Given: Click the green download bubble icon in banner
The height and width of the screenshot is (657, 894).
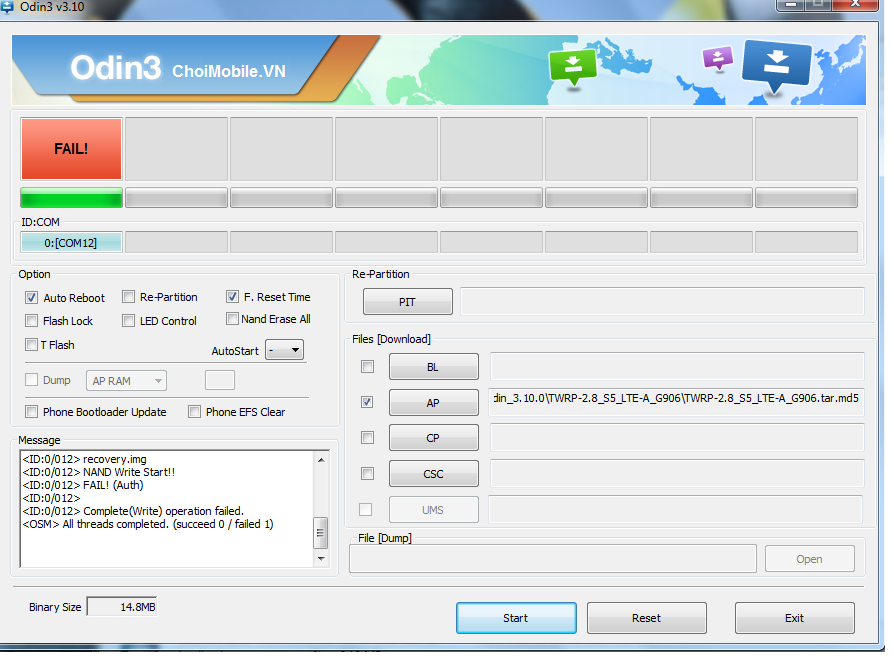Looking at the screenshot, I should point(572,68).
